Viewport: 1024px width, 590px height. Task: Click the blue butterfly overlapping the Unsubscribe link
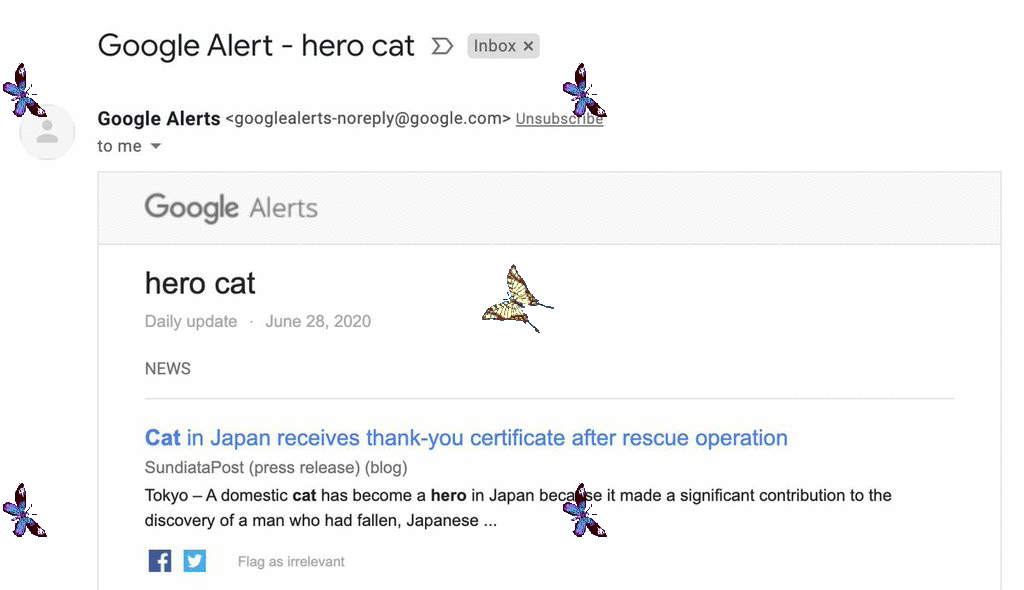click(x=582, y=92)
